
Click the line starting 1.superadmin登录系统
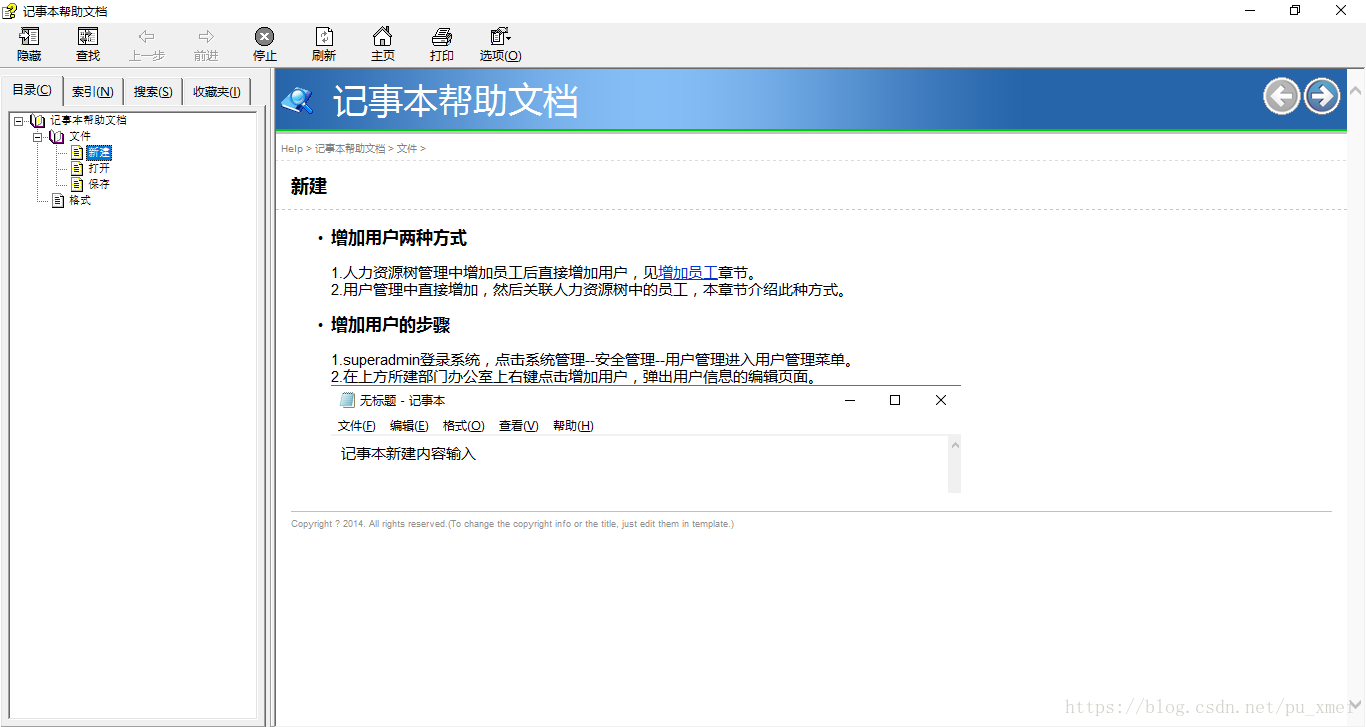point(595,360)
